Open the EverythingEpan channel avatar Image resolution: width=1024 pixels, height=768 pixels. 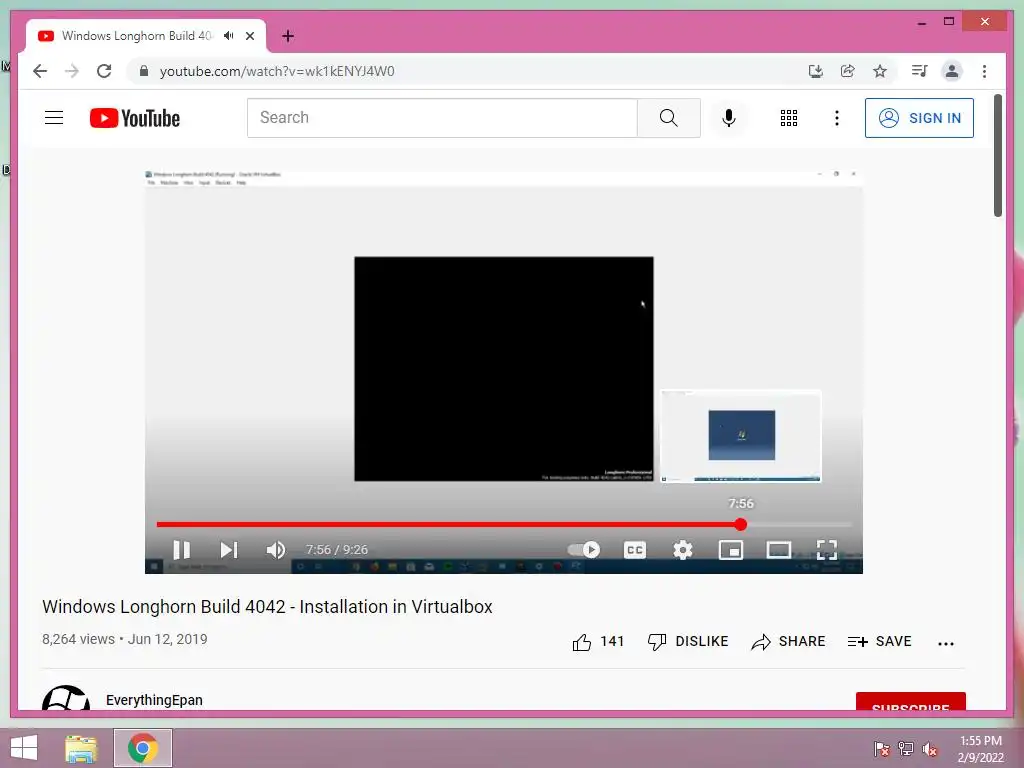(66, 699)
